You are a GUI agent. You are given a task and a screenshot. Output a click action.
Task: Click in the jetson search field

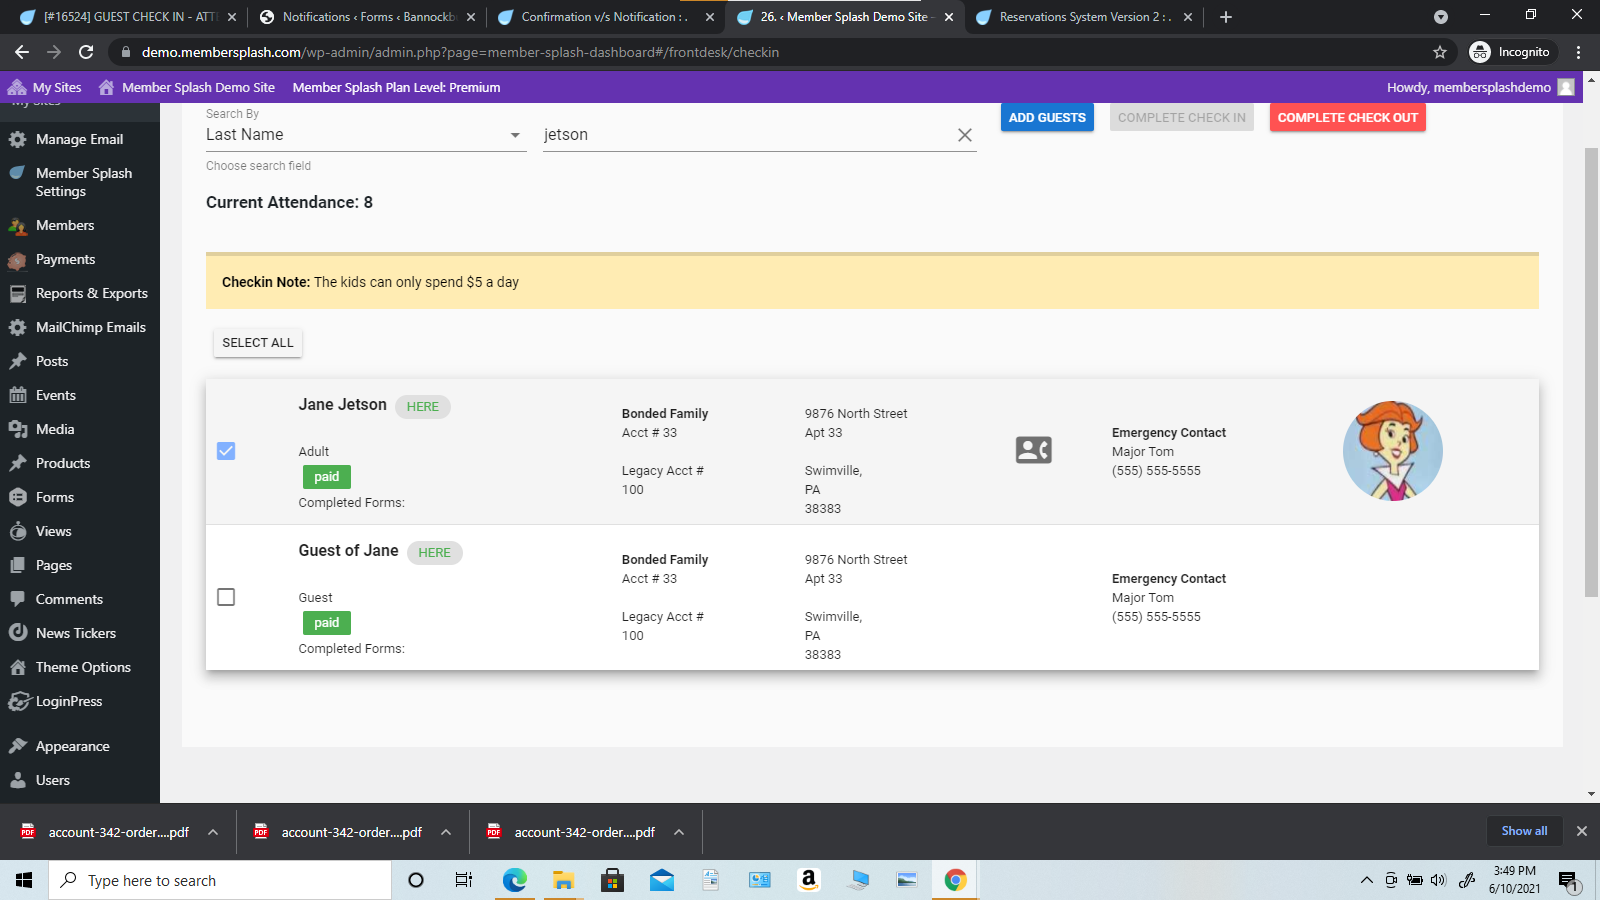[x=745, y=135]
